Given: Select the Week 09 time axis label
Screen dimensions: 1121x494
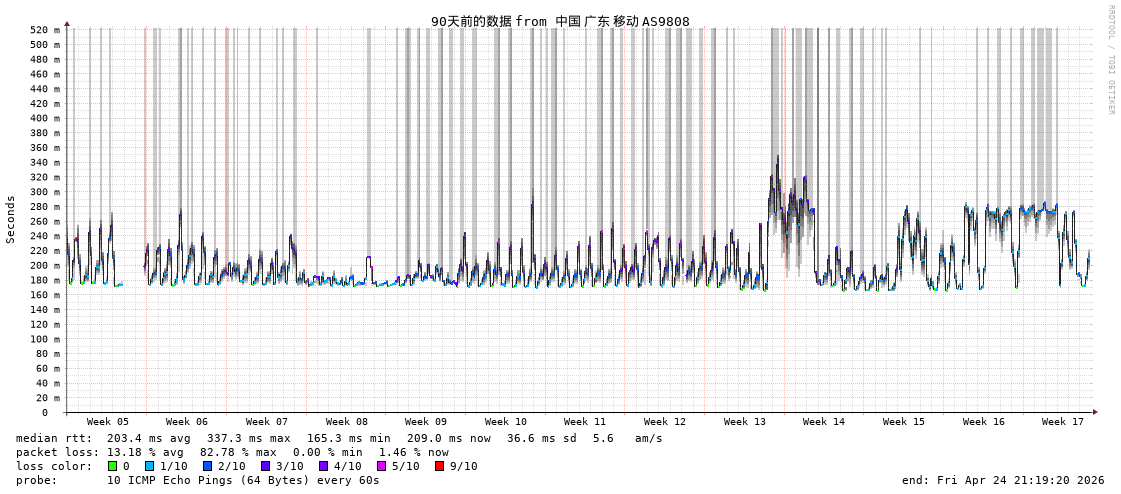Looking at the screenshot, I should [x=426, y=422].
